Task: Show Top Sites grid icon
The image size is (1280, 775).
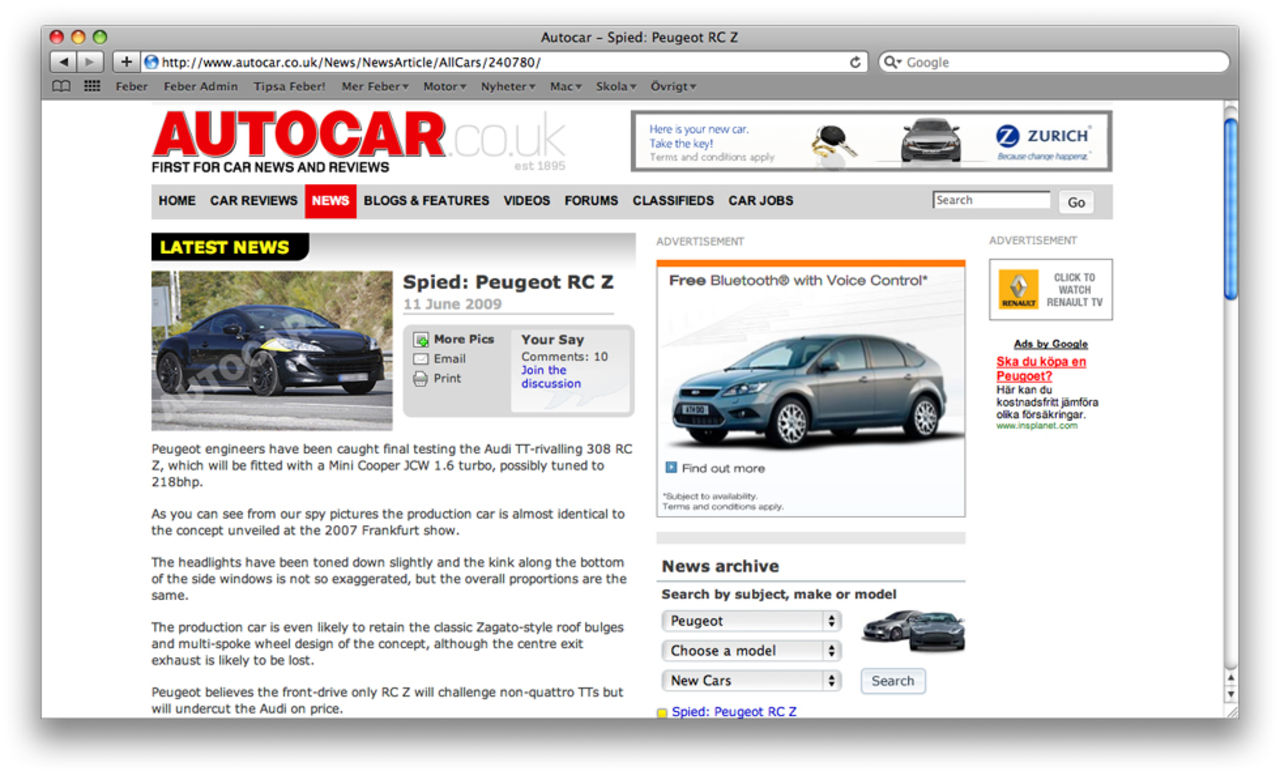Action: tap(92, 87)
